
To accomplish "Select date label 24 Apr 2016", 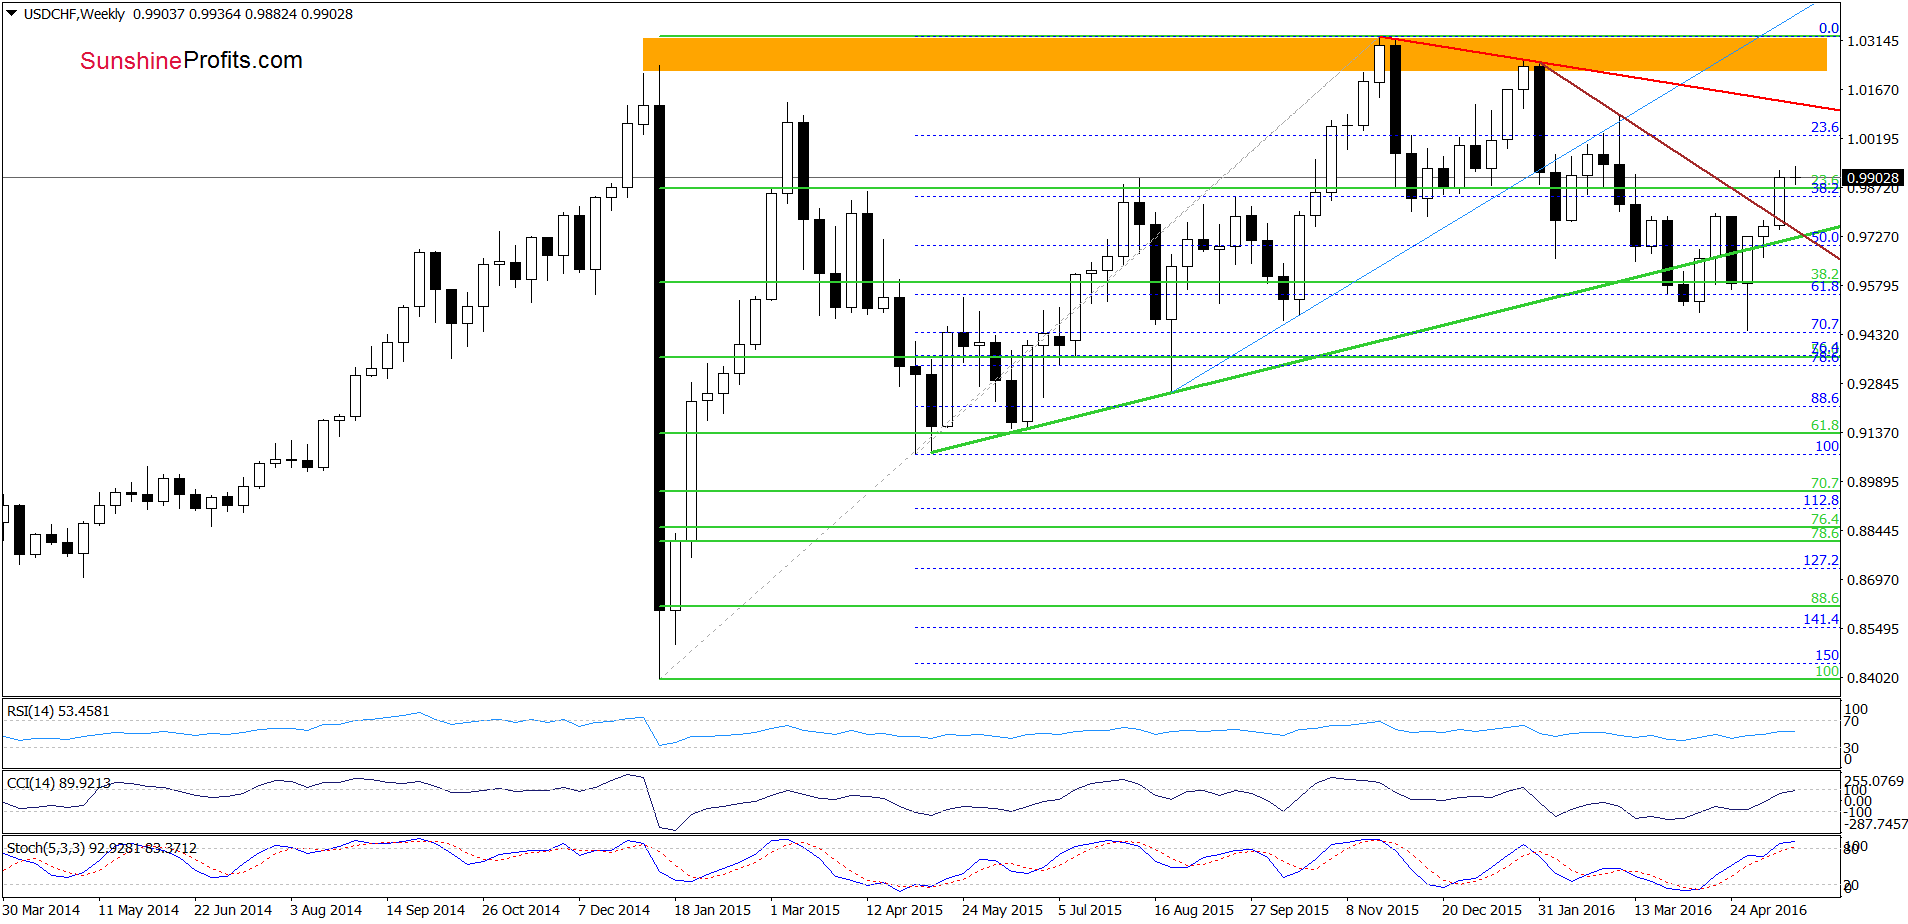I will tap(1769, 910).
